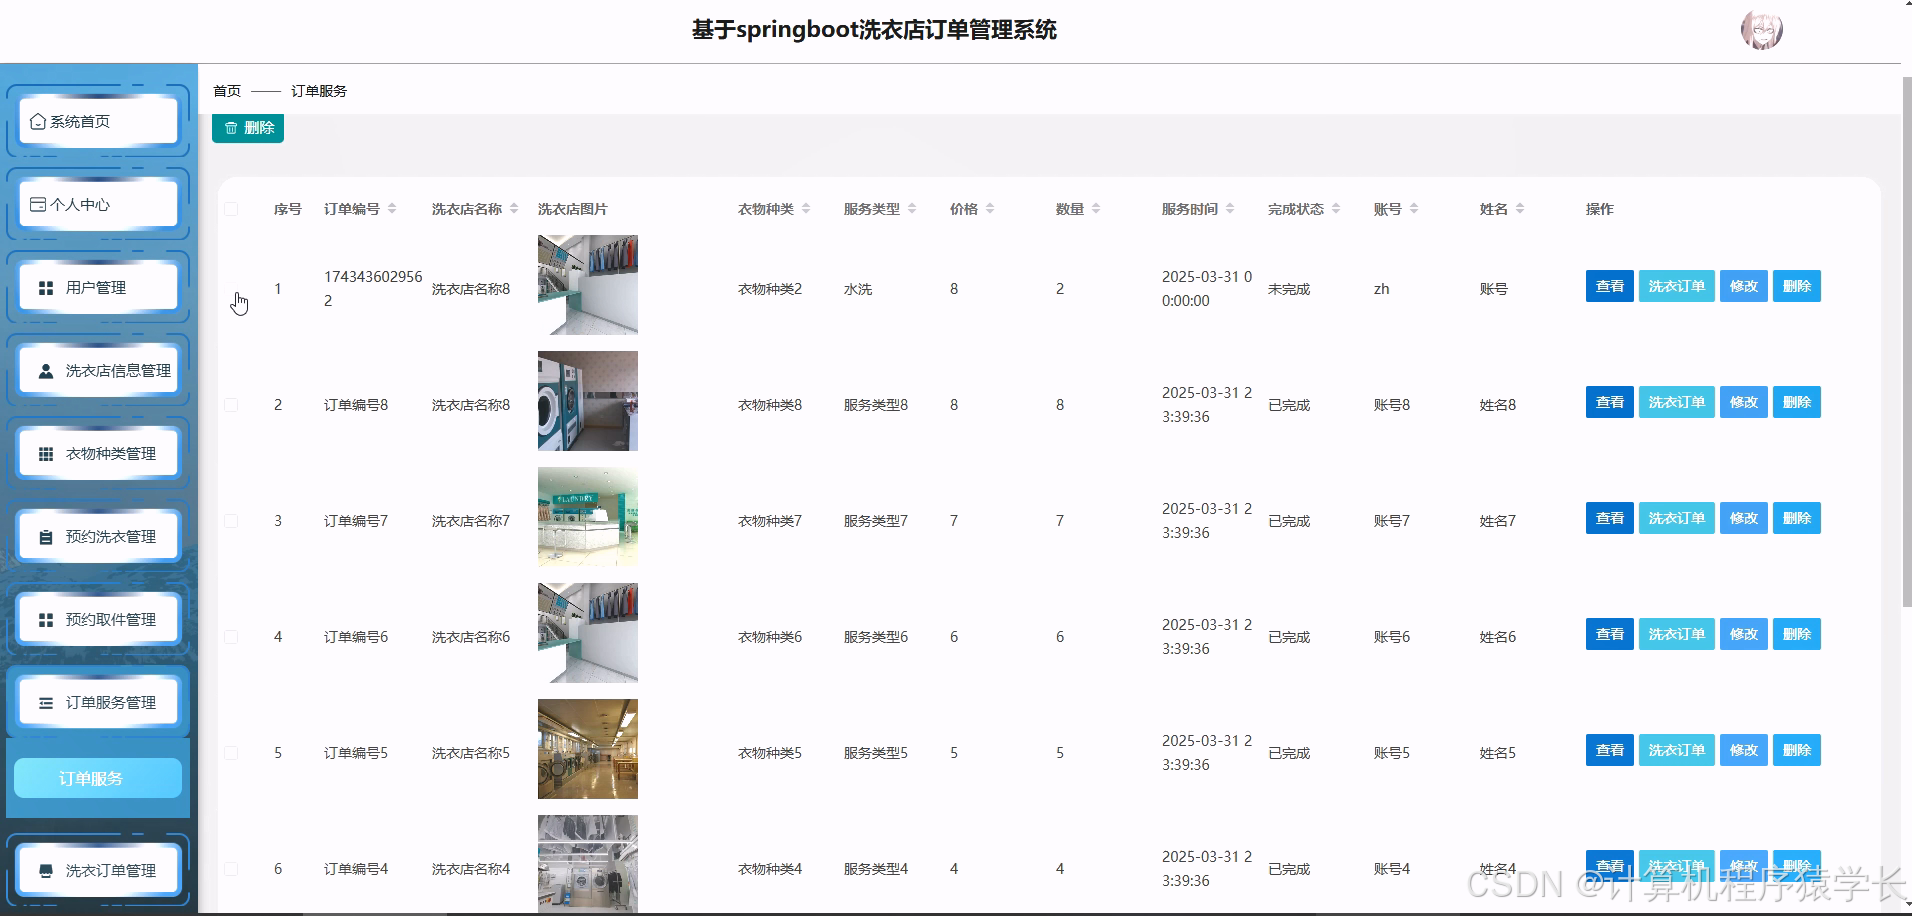The image size is (1912, 916).
Task: Expand 预约取件管理 sidebar menu
Action: click(98, 620)
